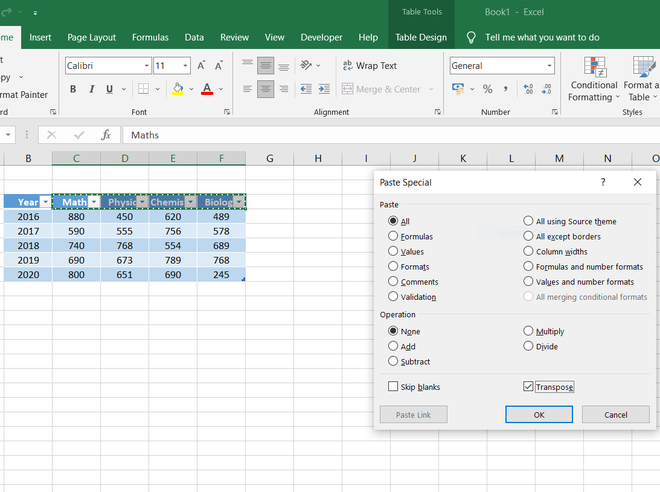The image size is (660, 492).
Task: Increase font size with larger A icon
Action: (201, 66)
